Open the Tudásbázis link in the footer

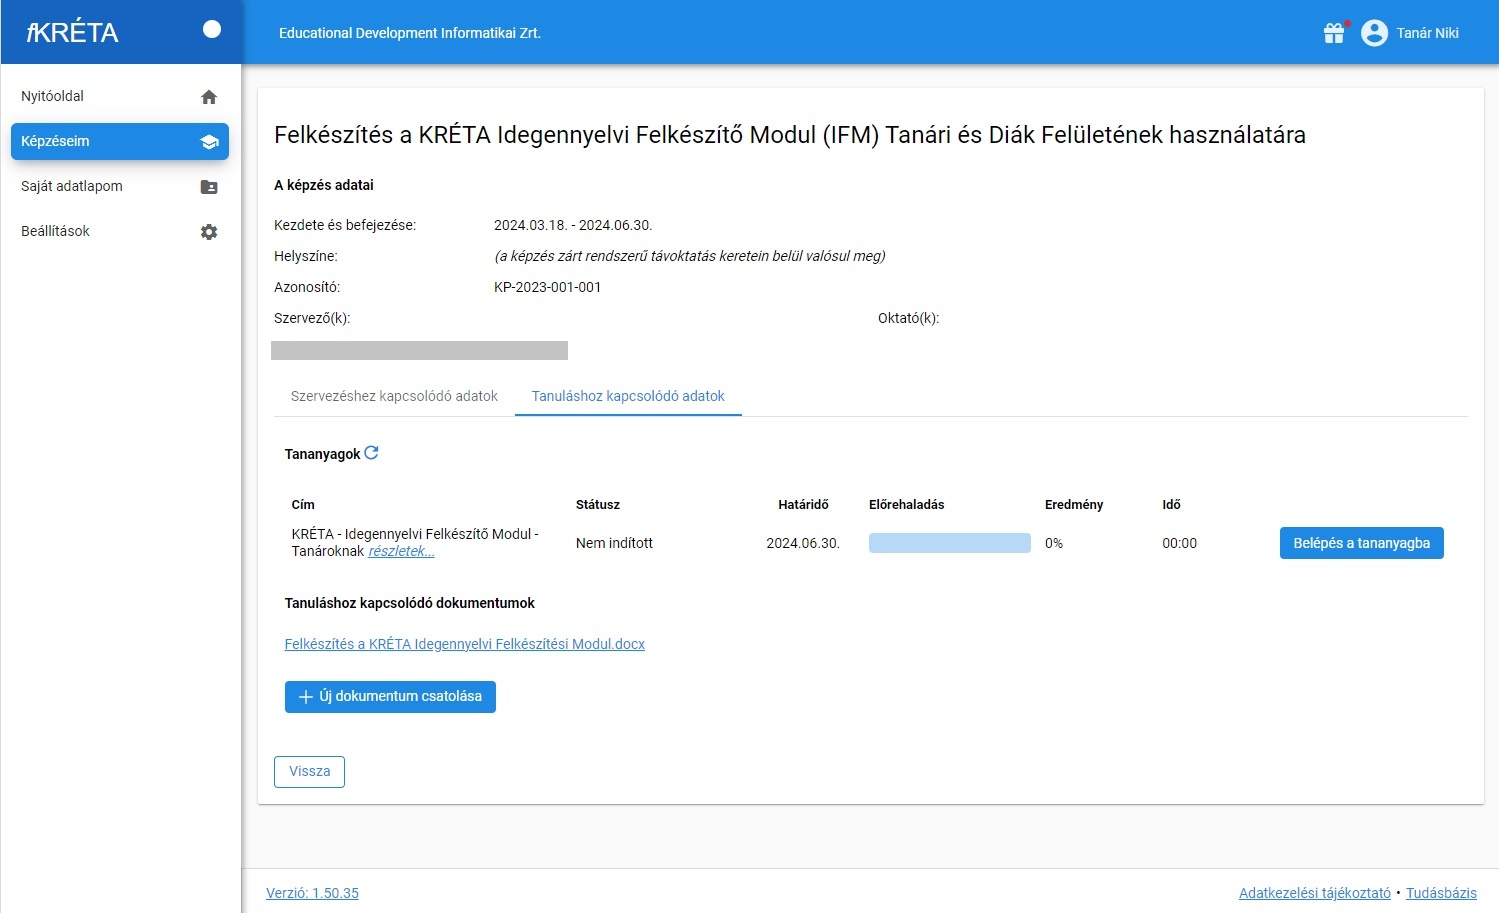(x=1441, y=893)
